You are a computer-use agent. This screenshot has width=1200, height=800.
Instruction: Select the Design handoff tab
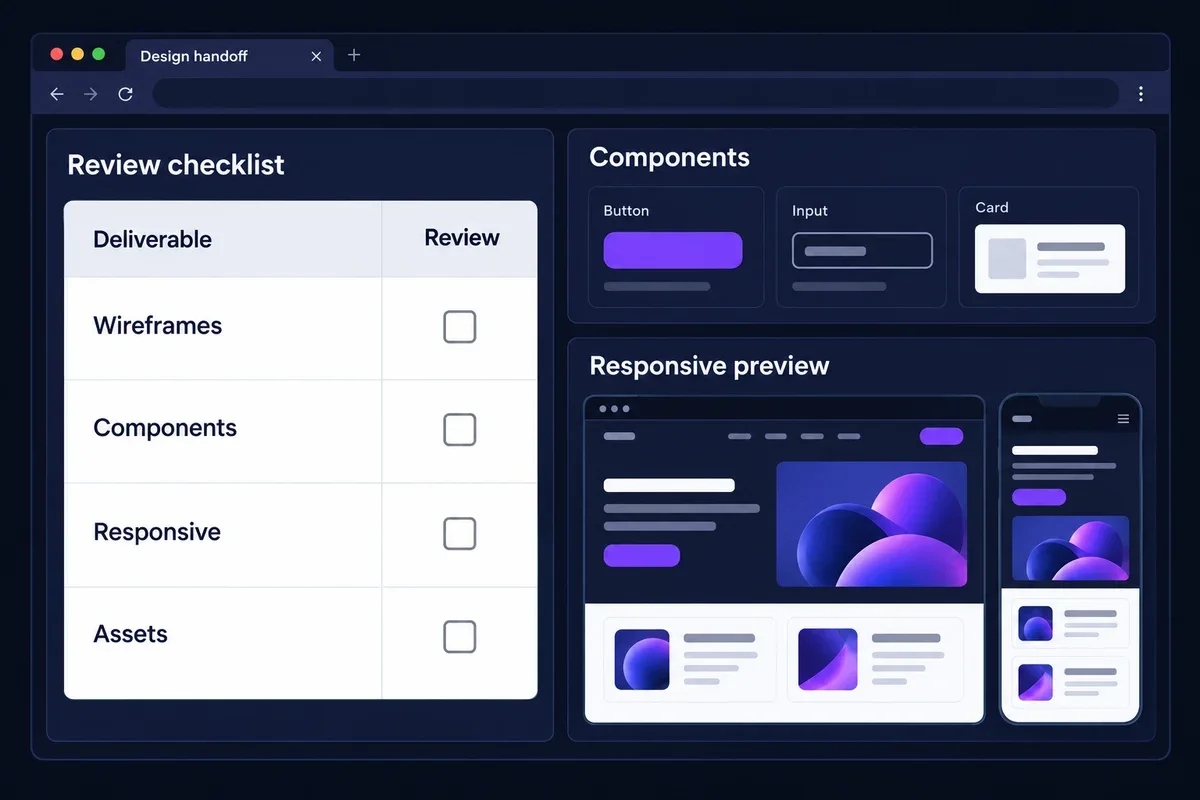click(x=230, y=56)
